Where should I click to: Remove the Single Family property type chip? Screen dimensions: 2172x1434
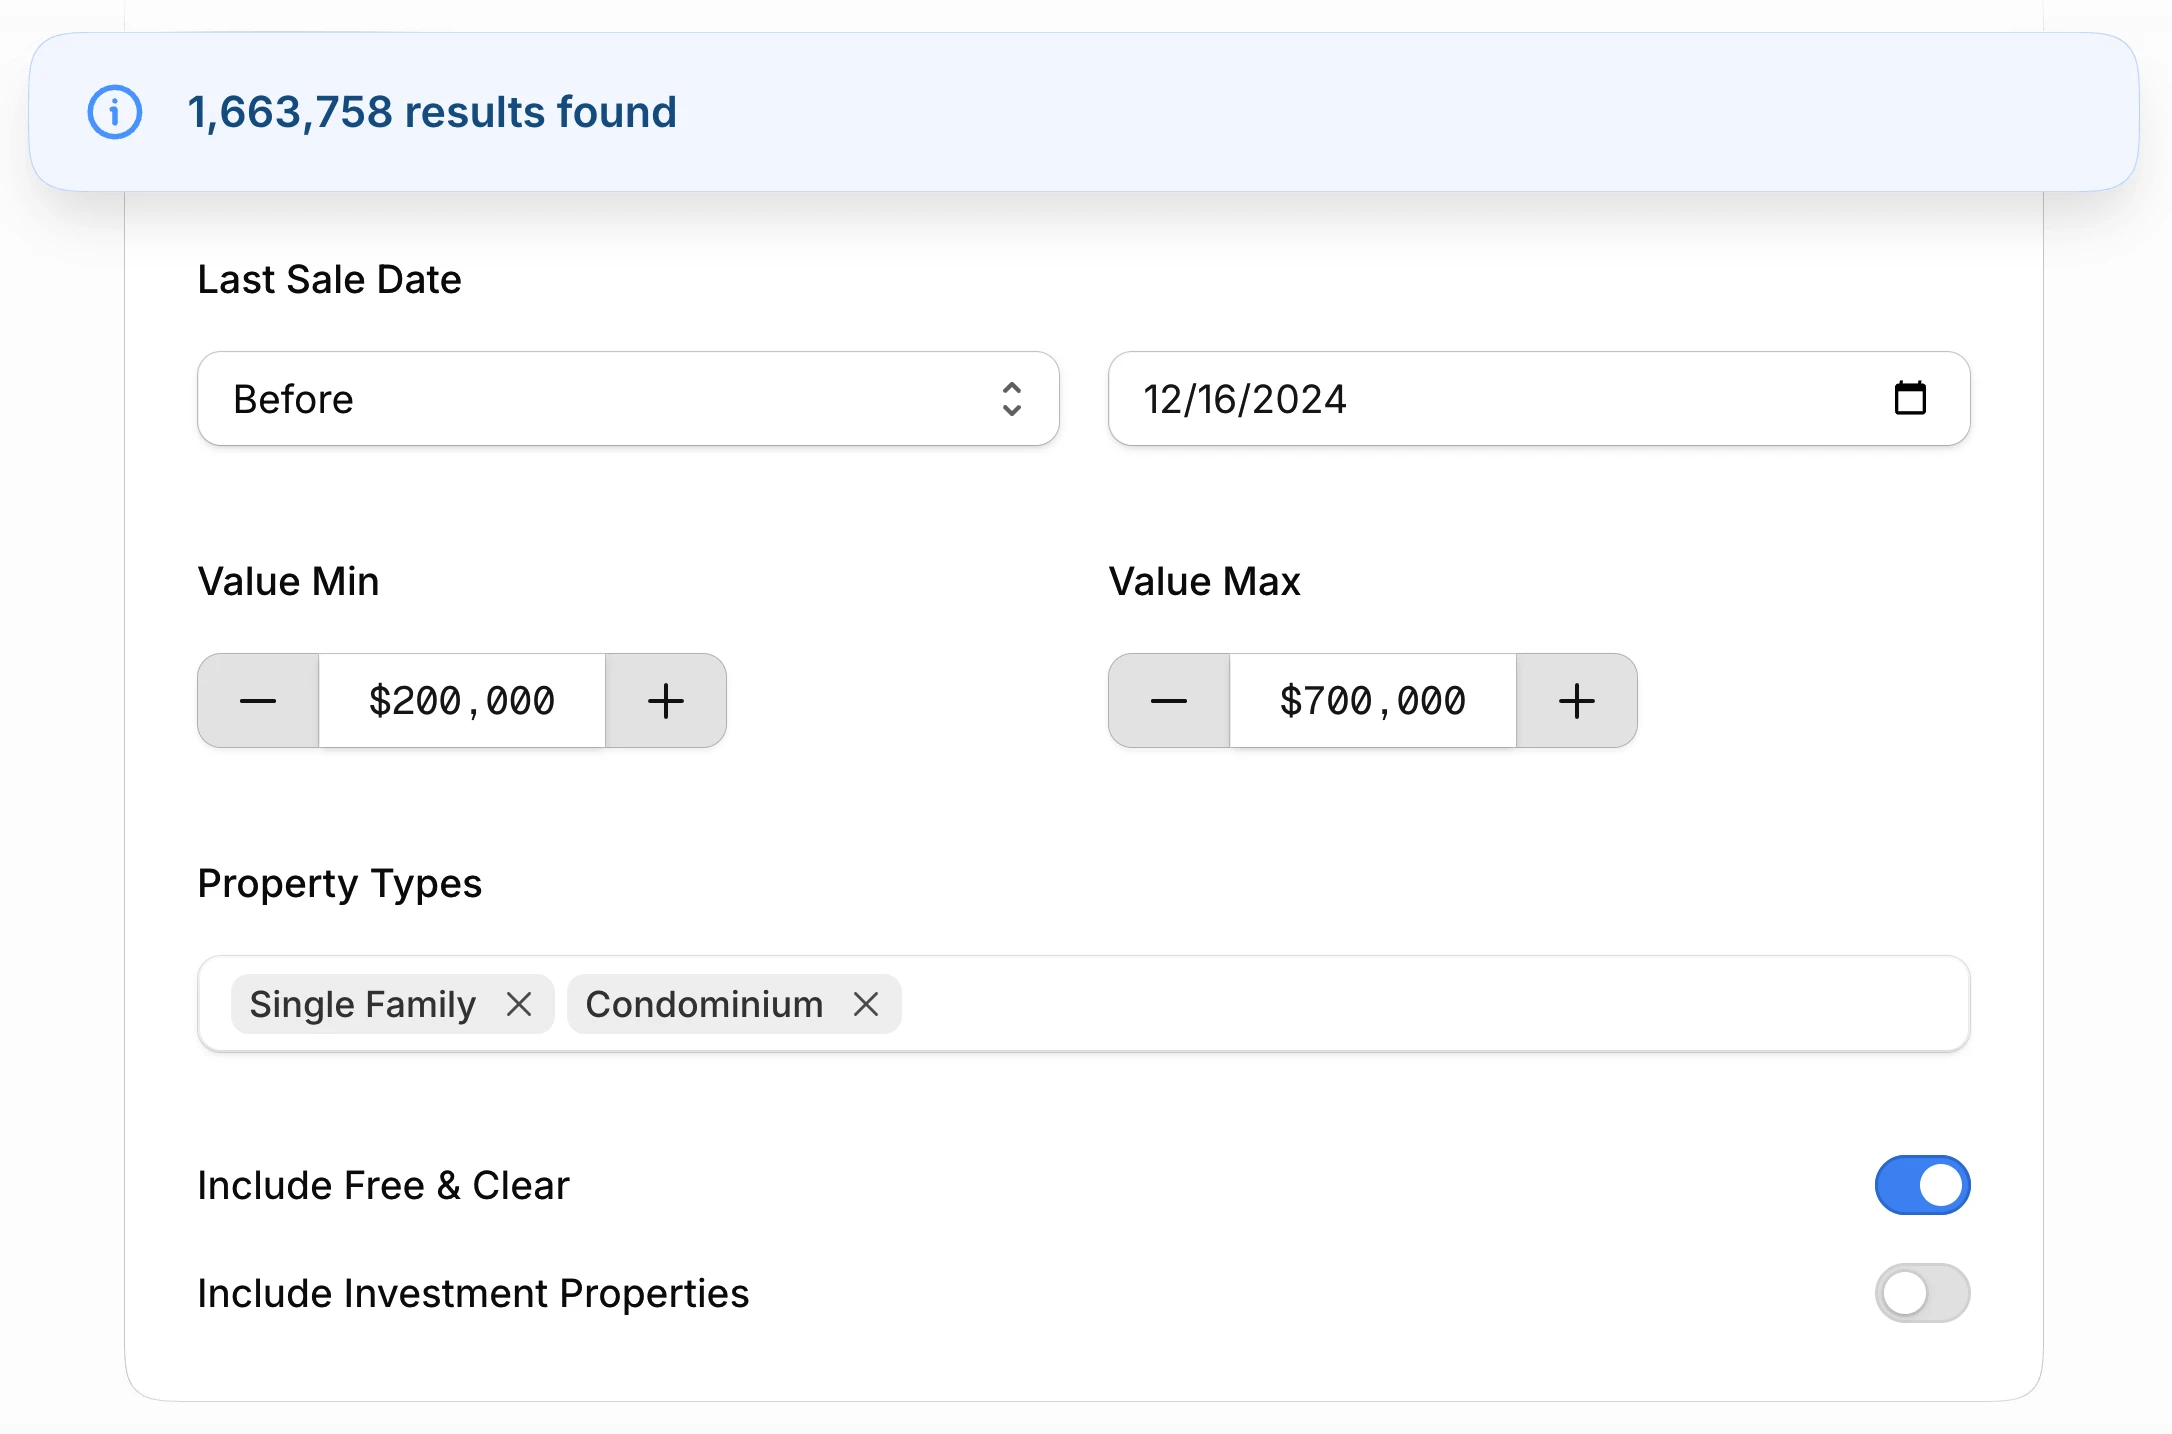(x=520, y=1004)
